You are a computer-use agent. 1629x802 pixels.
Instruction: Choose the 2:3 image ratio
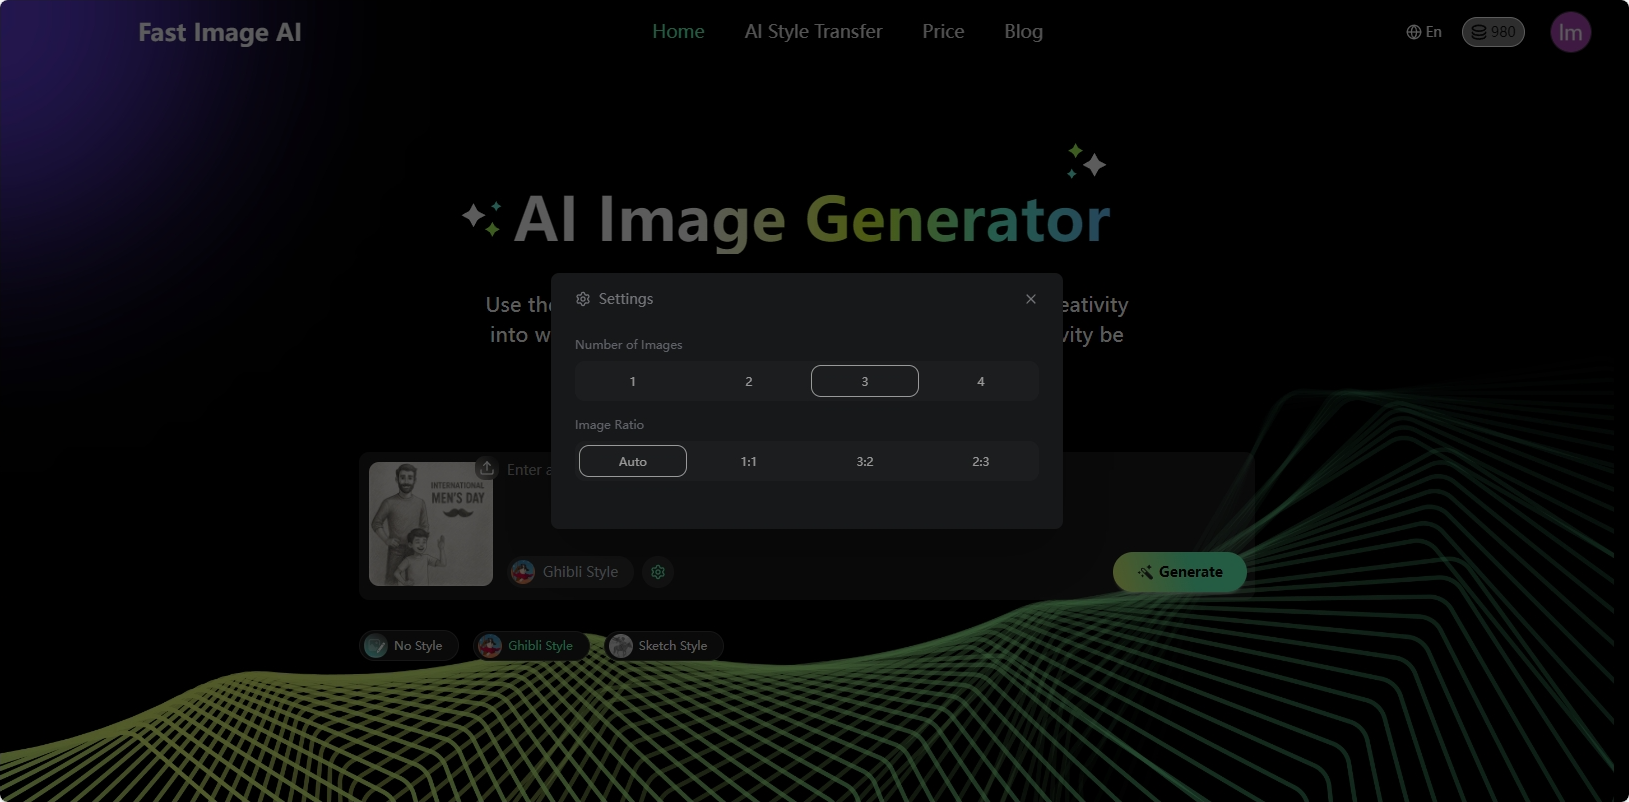pos(980,461)
